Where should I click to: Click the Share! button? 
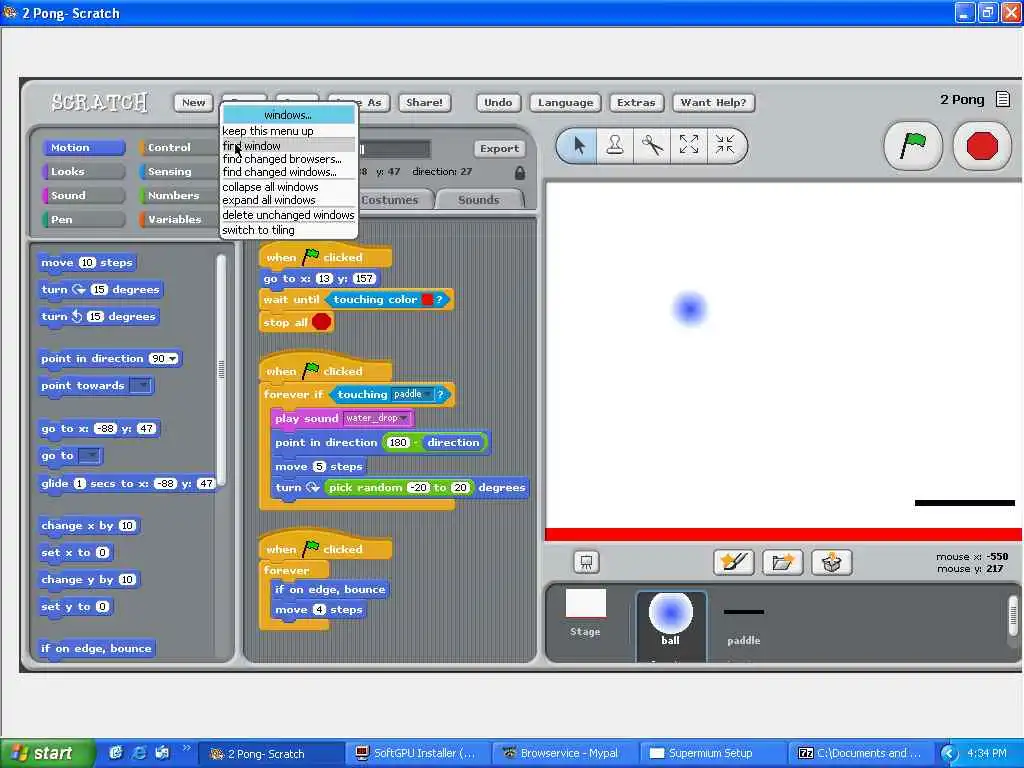tap(424, 103)
